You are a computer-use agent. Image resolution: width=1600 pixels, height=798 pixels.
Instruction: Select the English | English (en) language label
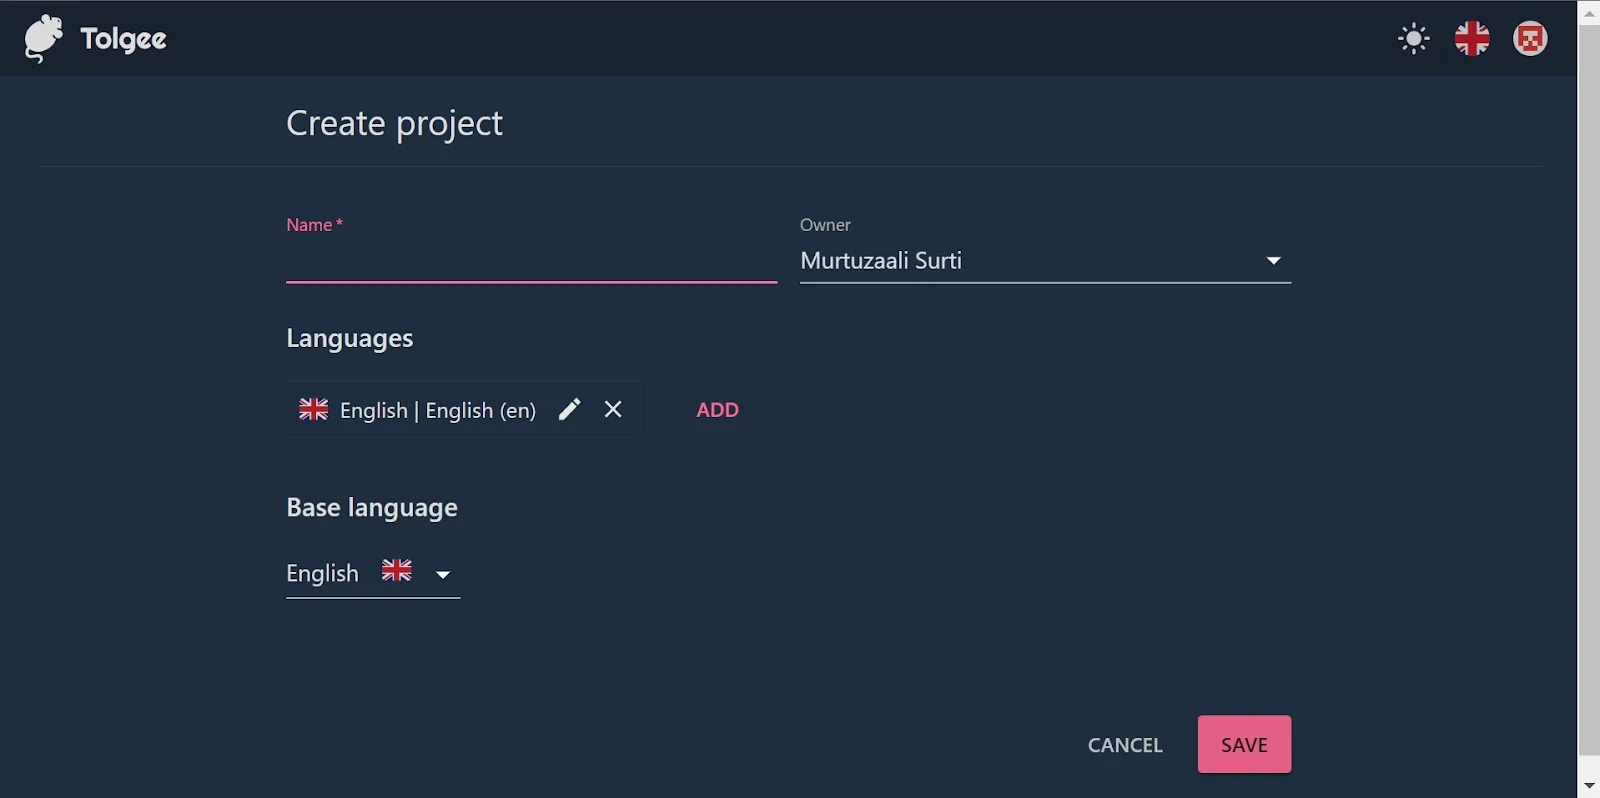point(437,411)
